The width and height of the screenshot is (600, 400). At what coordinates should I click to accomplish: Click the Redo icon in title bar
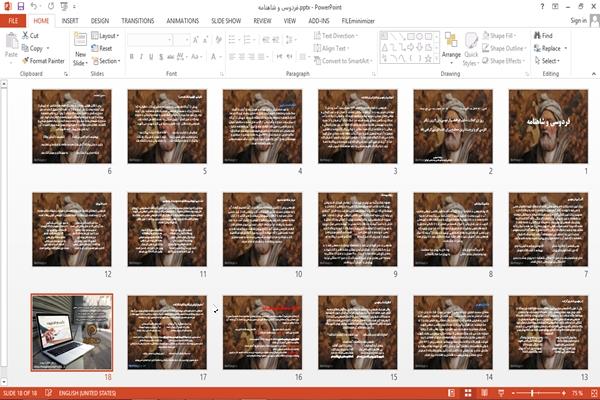click(51, 6)
